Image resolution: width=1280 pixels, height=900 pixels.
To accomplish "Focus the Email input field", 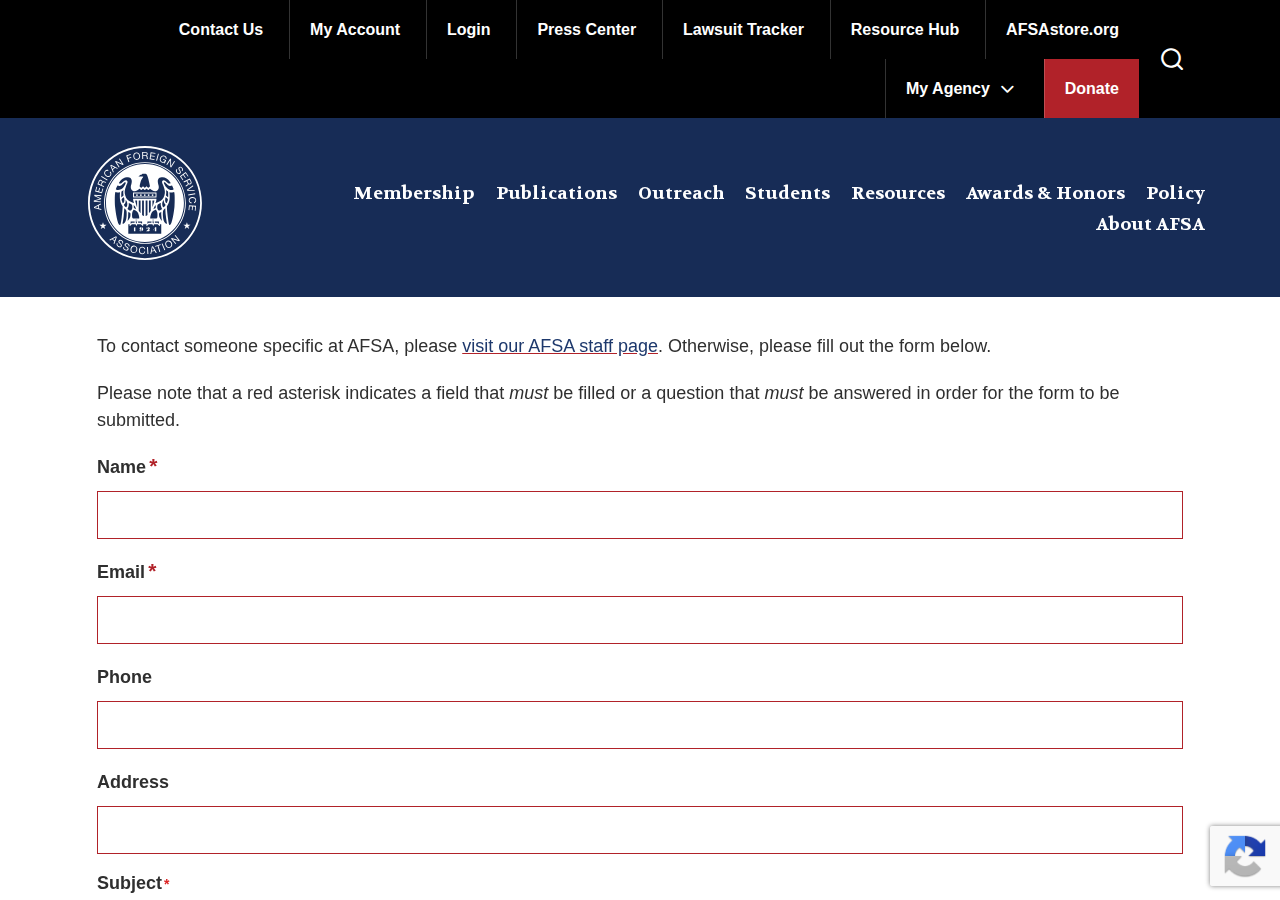I will pyautogui.click(x=640, y=620).
